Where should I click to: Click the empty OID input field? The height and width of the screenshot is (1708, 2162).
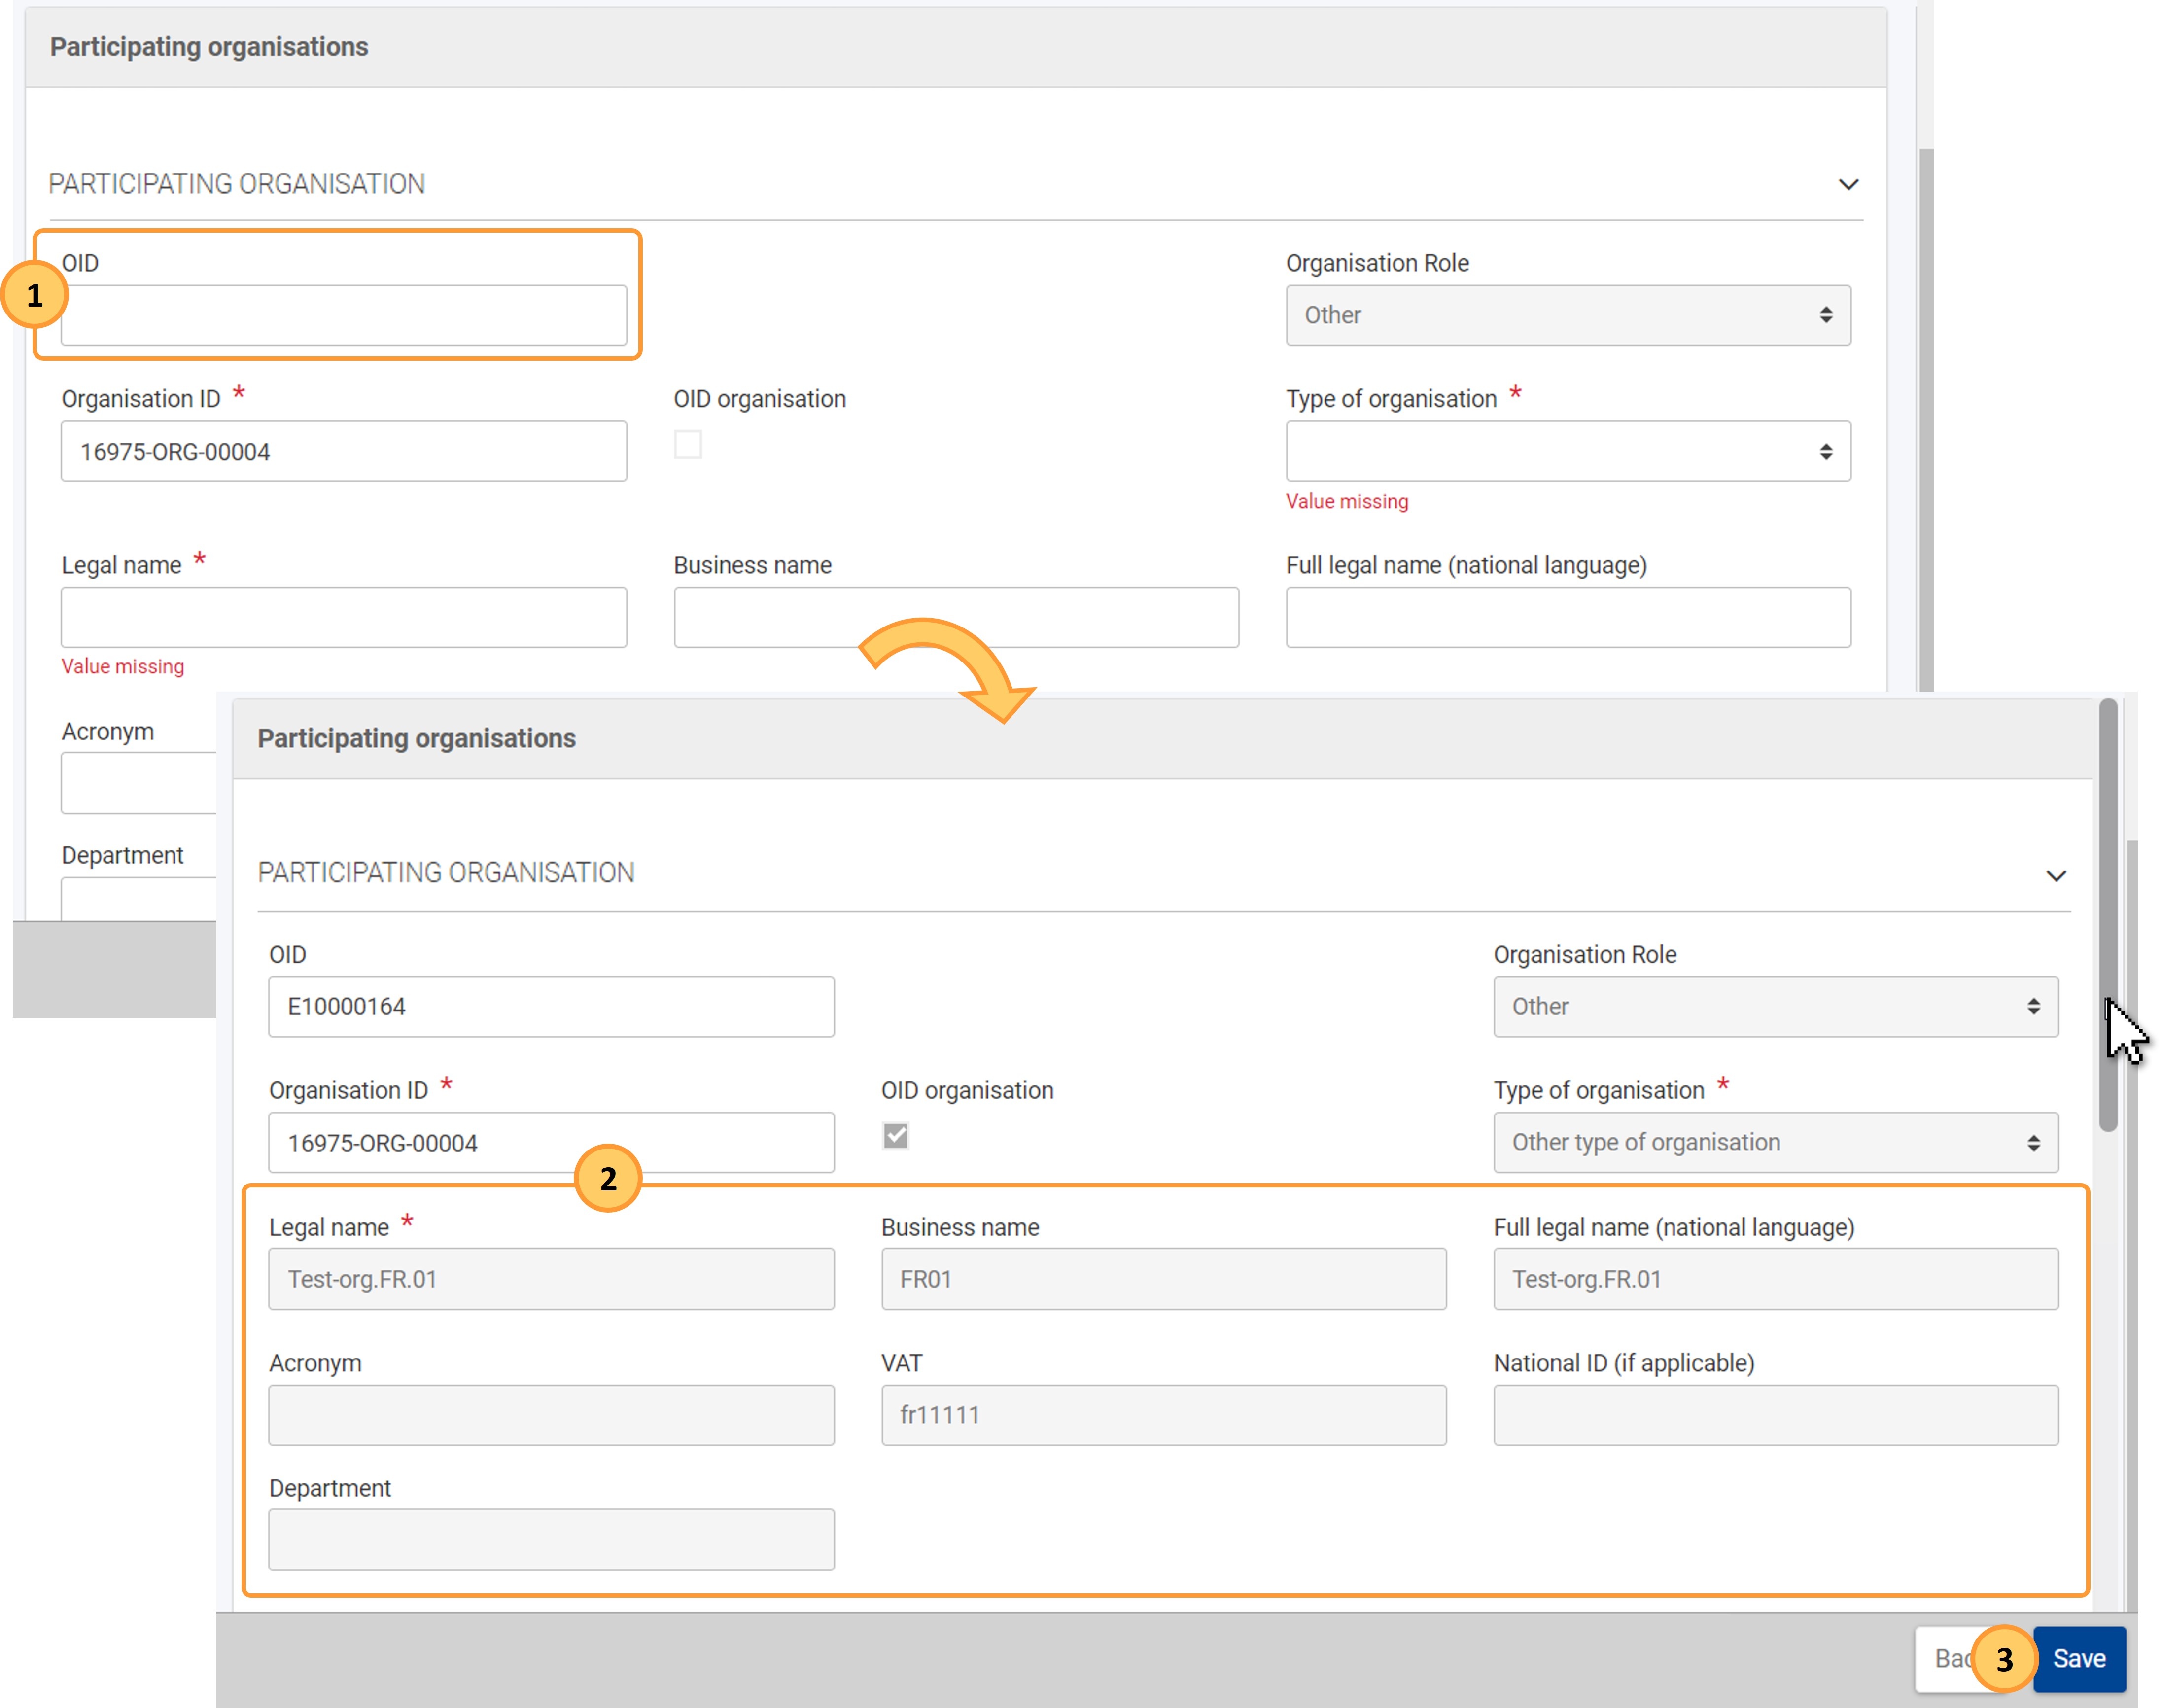(343, 315)
